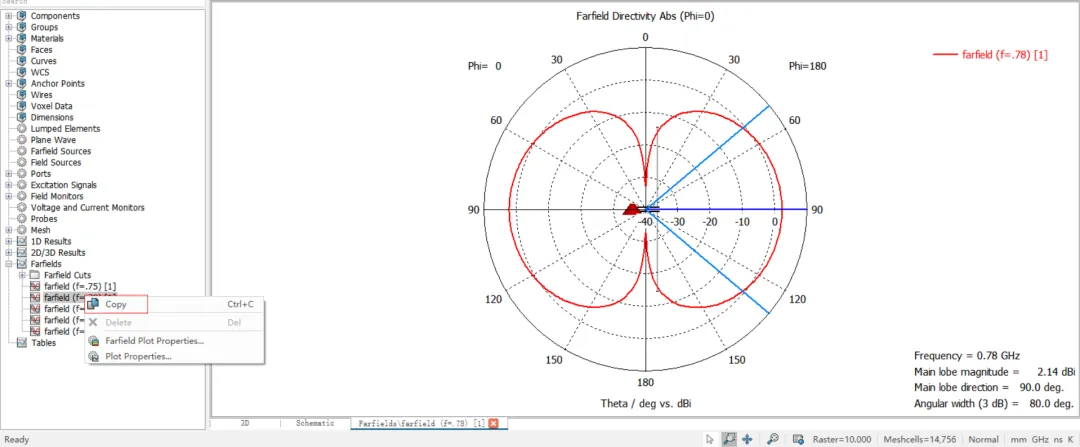Click the Farfield Plot Properties icon
Image resolution: width=1080 pixels, height=447 pixels.
click(94, 341)
